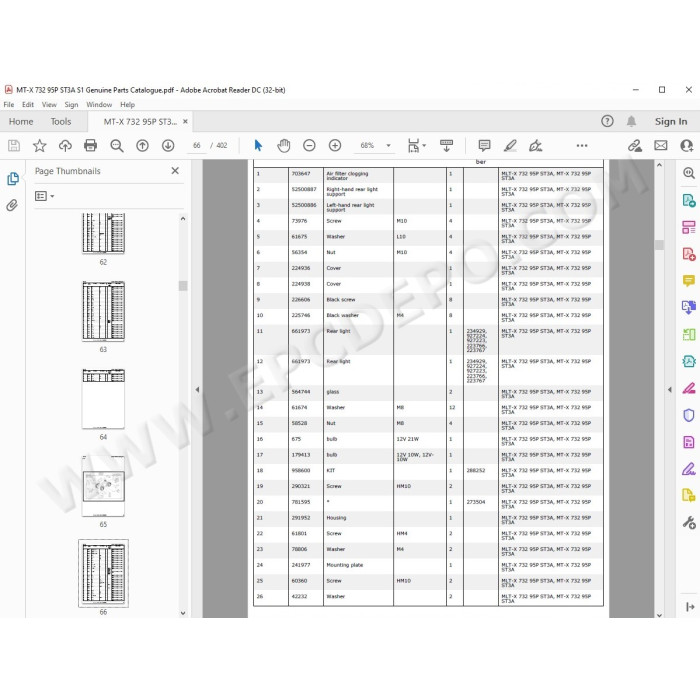Print the document with printer icon
The image size is (700, 700).
pyautogui.click(x=91, y=146)
